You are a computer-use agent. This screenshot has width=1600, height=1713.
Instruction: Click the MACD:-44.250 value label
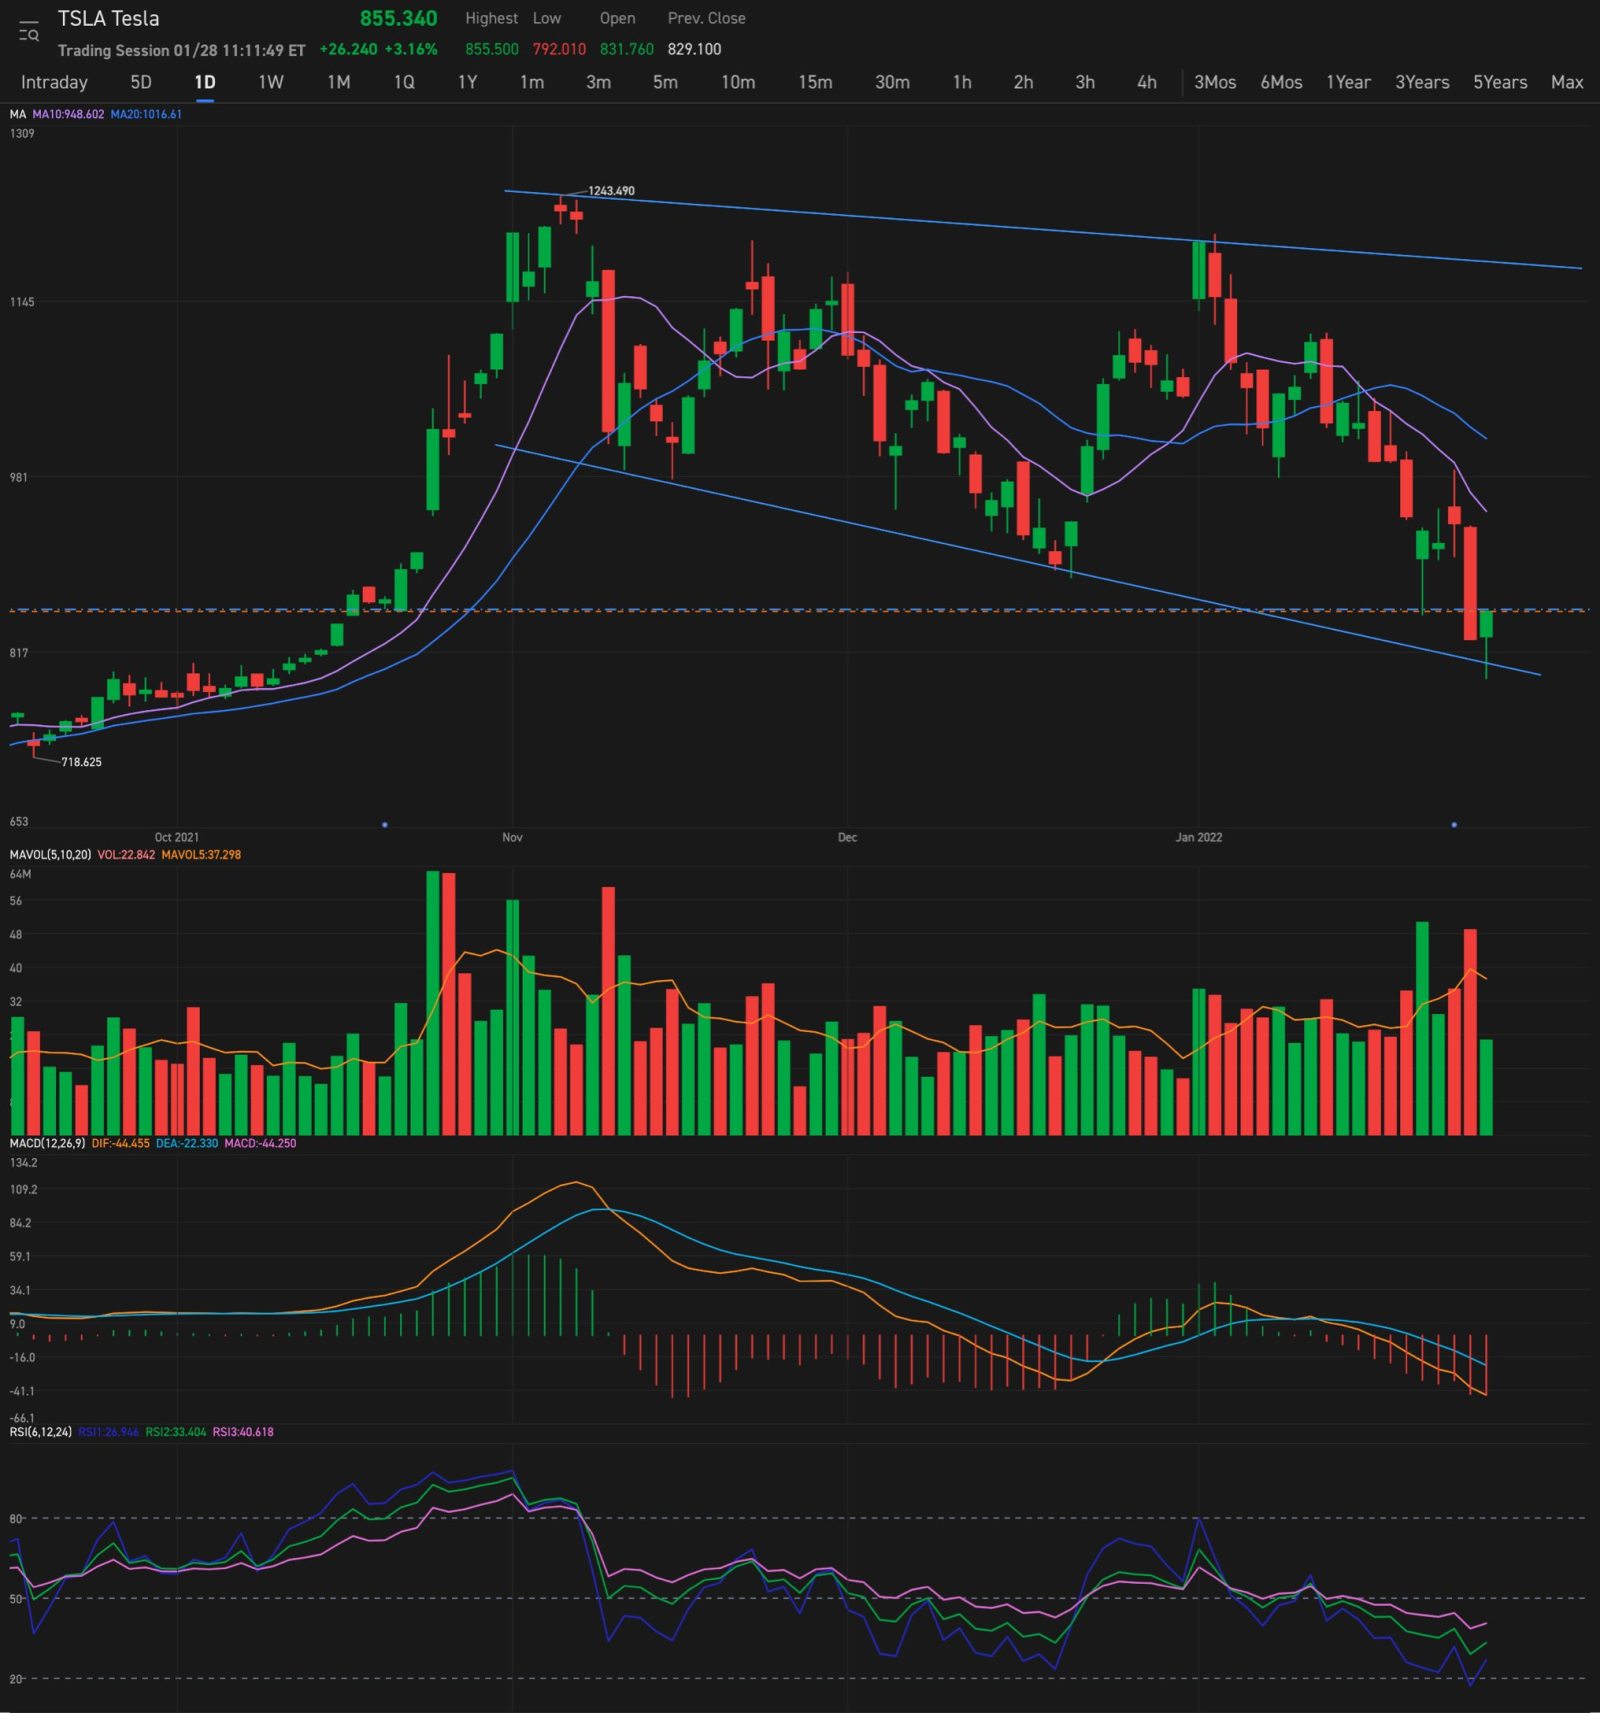(x=260, y=1143)
